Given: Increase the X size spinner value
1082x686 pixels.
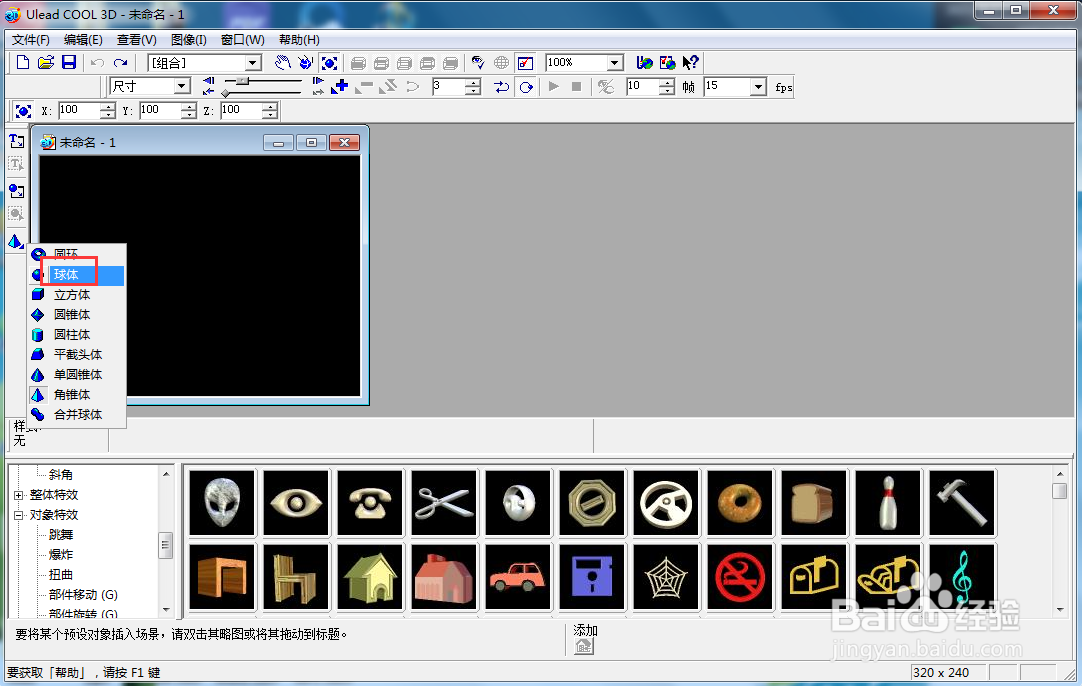Looking at the screenshot, I should [x=108, y=106].
